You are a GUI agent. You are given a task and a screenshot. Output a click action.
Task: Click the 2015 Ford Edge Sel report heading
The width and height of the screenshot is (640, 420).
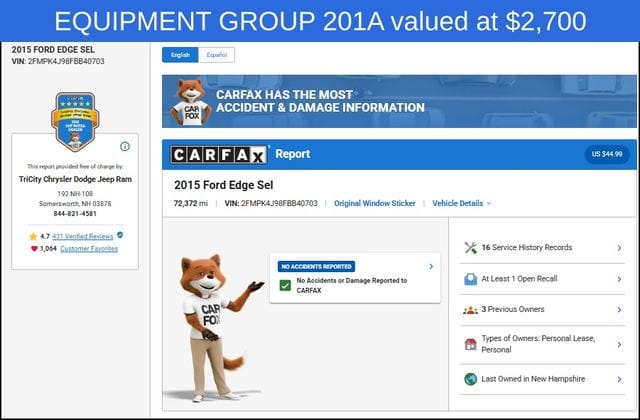224,185
